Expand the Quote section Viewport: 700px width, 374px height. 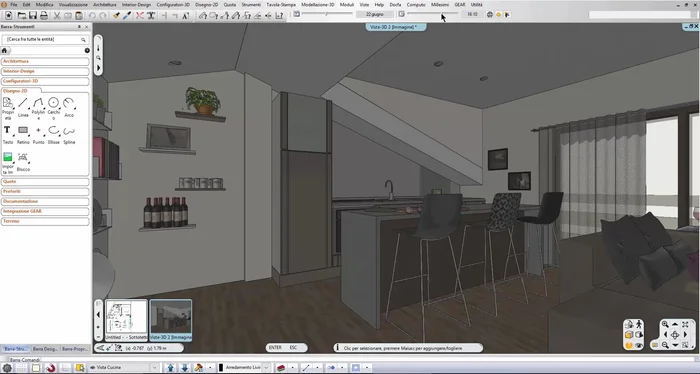point(45,182)
